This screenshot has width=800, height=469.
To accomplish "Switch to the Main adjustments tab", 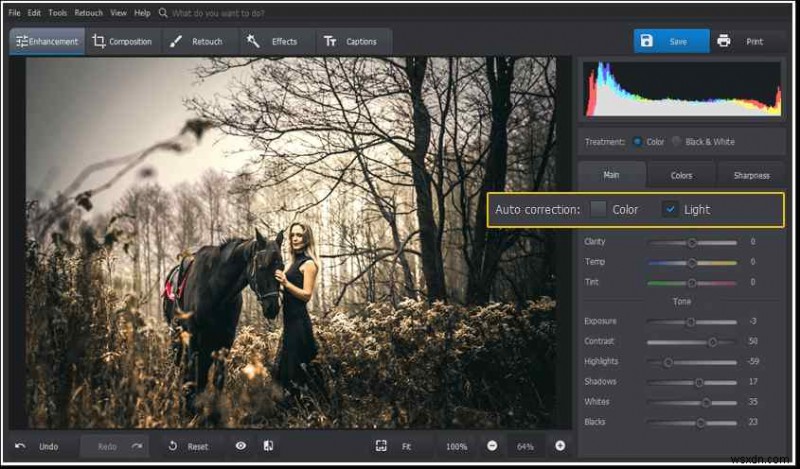I will pyautogui.click(x=612, y=175).
